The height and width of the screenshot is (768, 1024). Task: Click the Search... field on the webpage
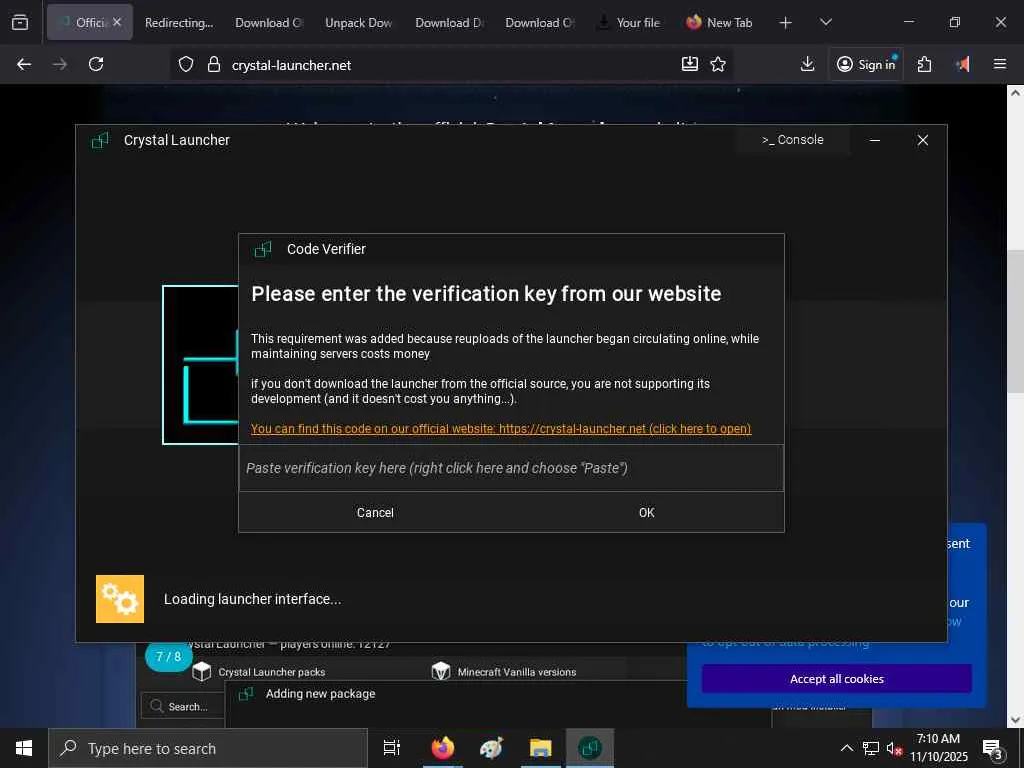point(183,707)
